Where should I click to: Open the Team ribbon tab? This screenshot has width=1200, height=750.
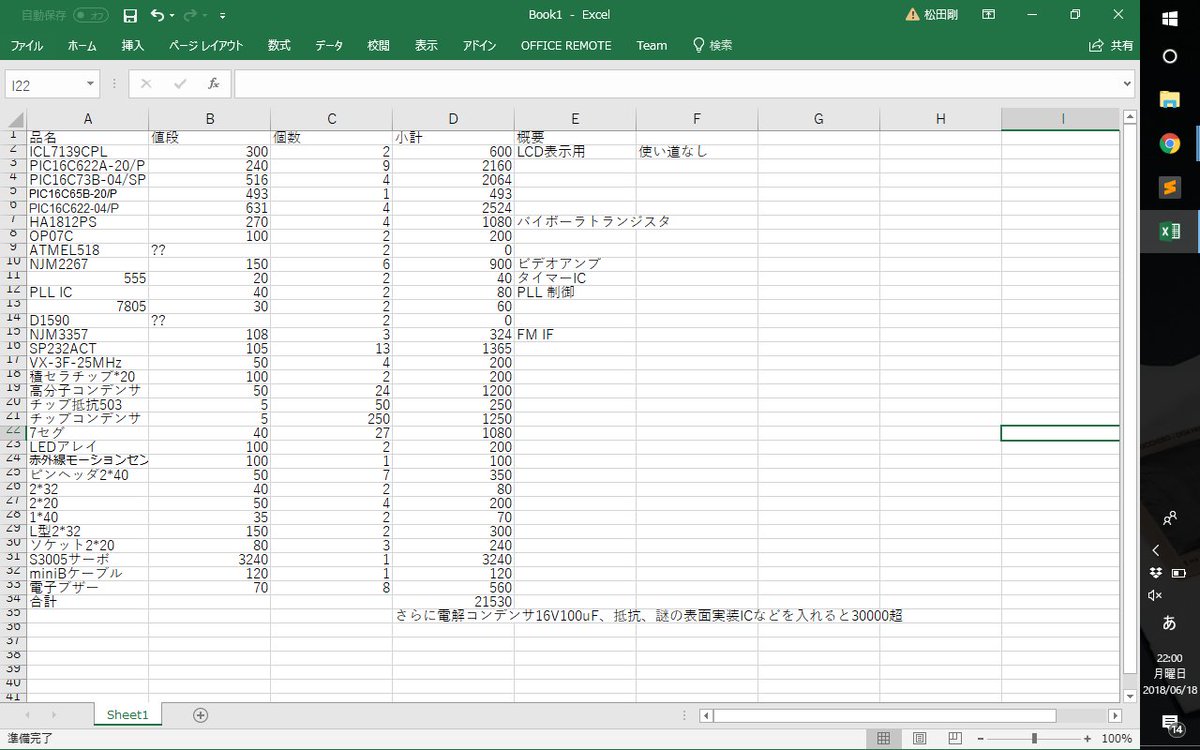(x=652, y=45)
